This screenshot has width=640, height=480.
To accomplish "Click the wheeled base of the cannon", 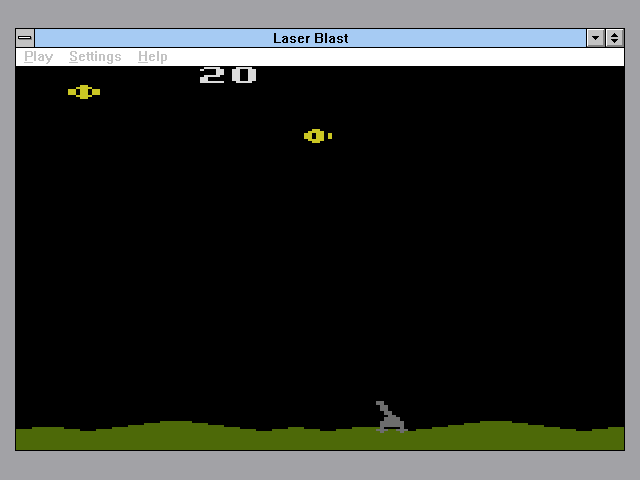I will (x=392, y=428).
